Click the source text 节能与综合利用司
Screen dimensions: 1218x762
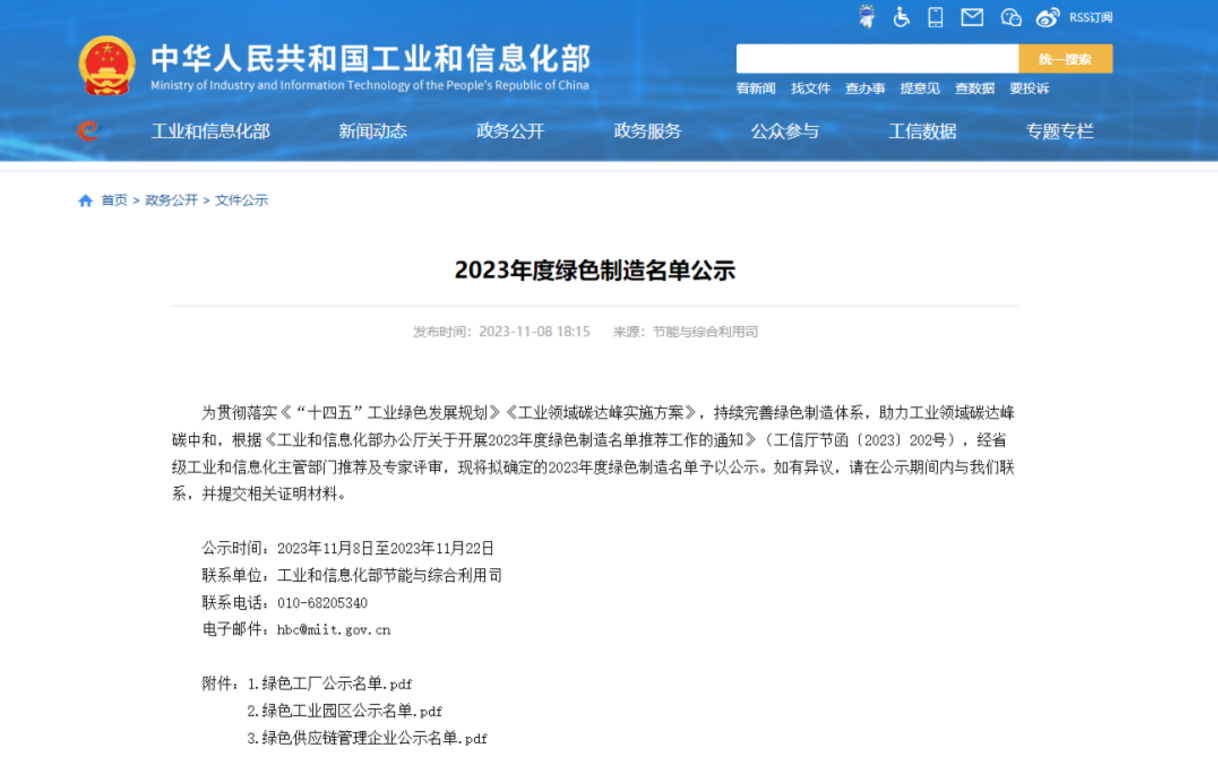click(705, 331)
